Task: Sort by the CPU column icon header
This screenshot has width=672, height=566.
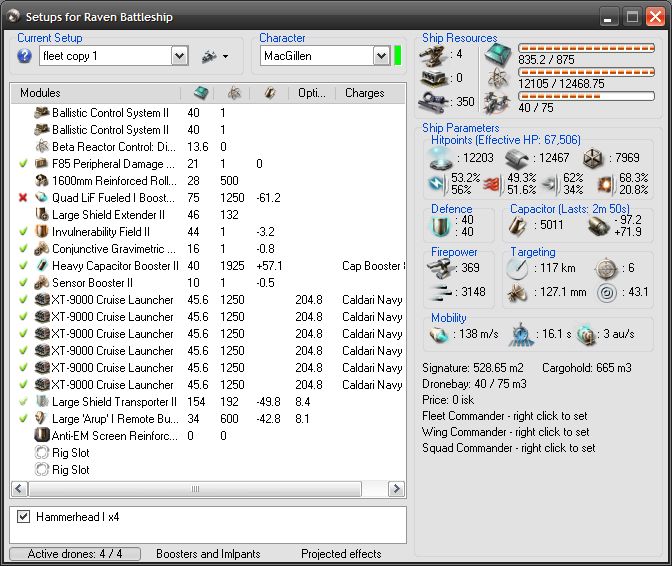Action: pyautogui.click(x=199, y=93)
